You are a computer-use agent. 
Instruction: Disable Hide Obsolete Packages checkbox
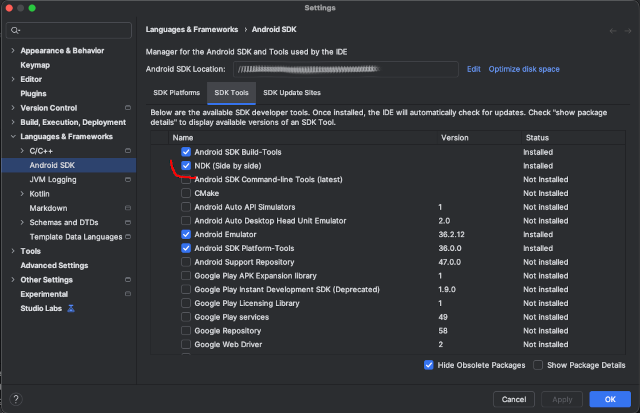[429, 365]
